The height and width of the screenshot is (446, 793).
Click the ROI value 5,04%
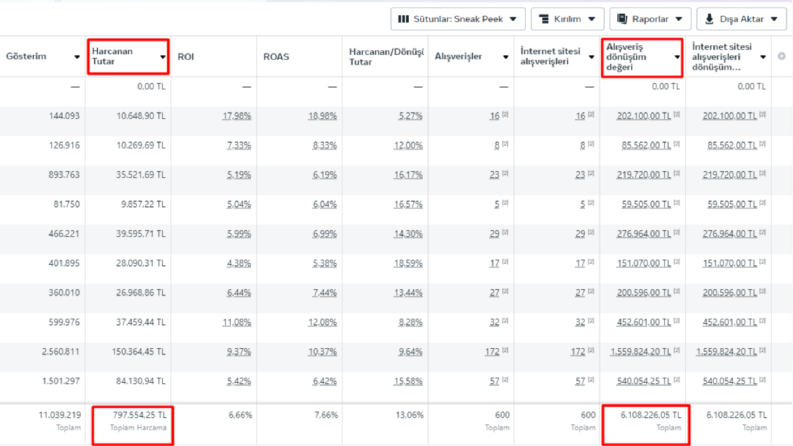[239, 204]
